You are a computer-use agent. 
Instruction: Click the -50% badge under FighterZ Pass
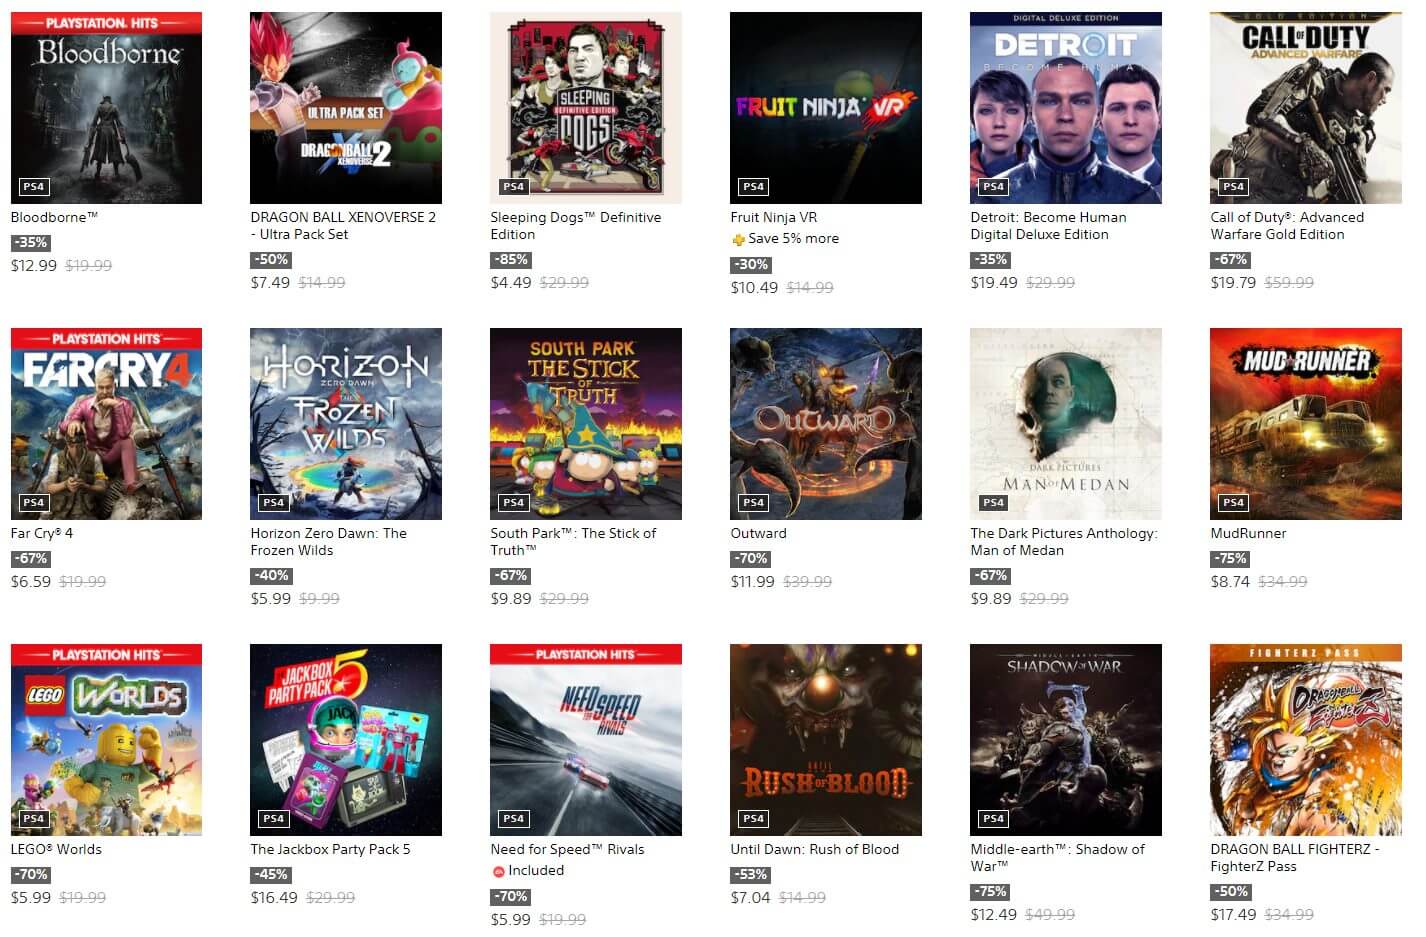1231,892
